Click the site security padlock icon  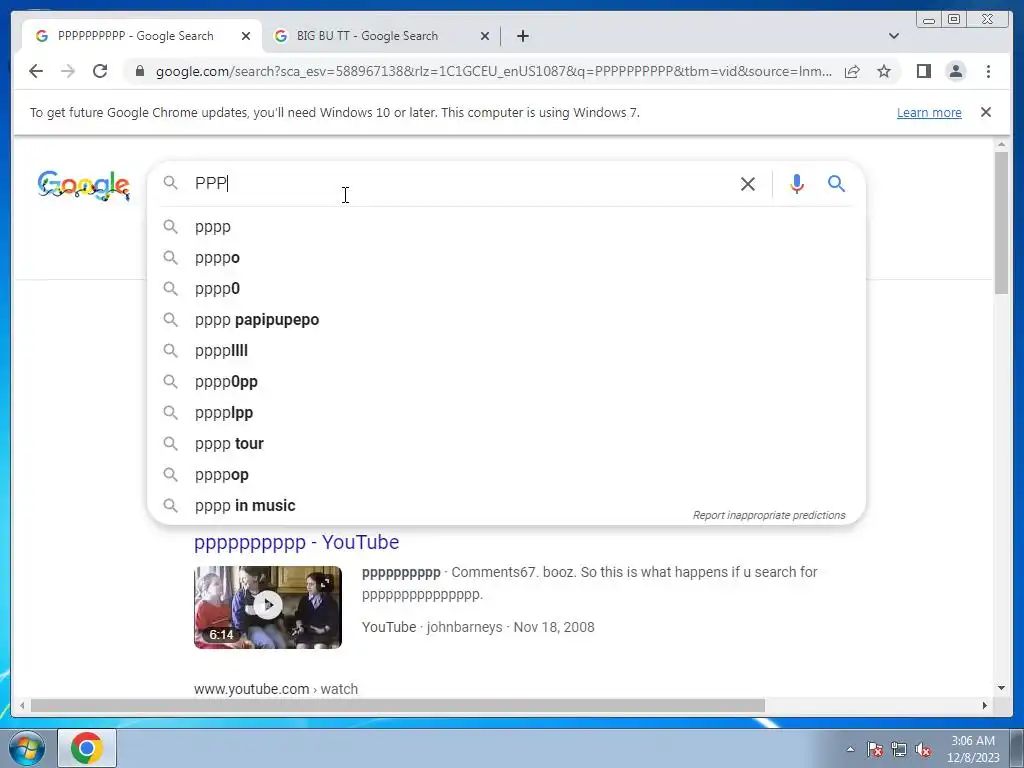139,71
